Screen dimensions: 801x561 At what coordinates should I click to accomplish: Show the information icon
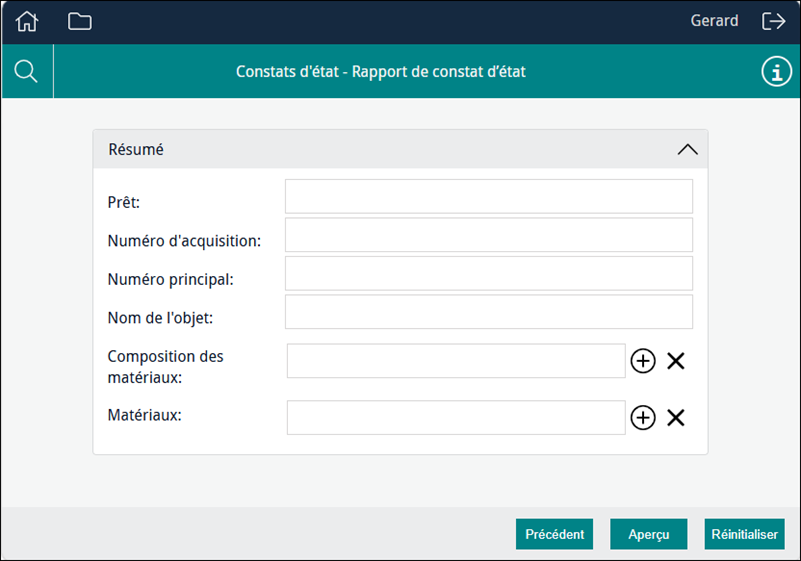click(x=776, y=72)
